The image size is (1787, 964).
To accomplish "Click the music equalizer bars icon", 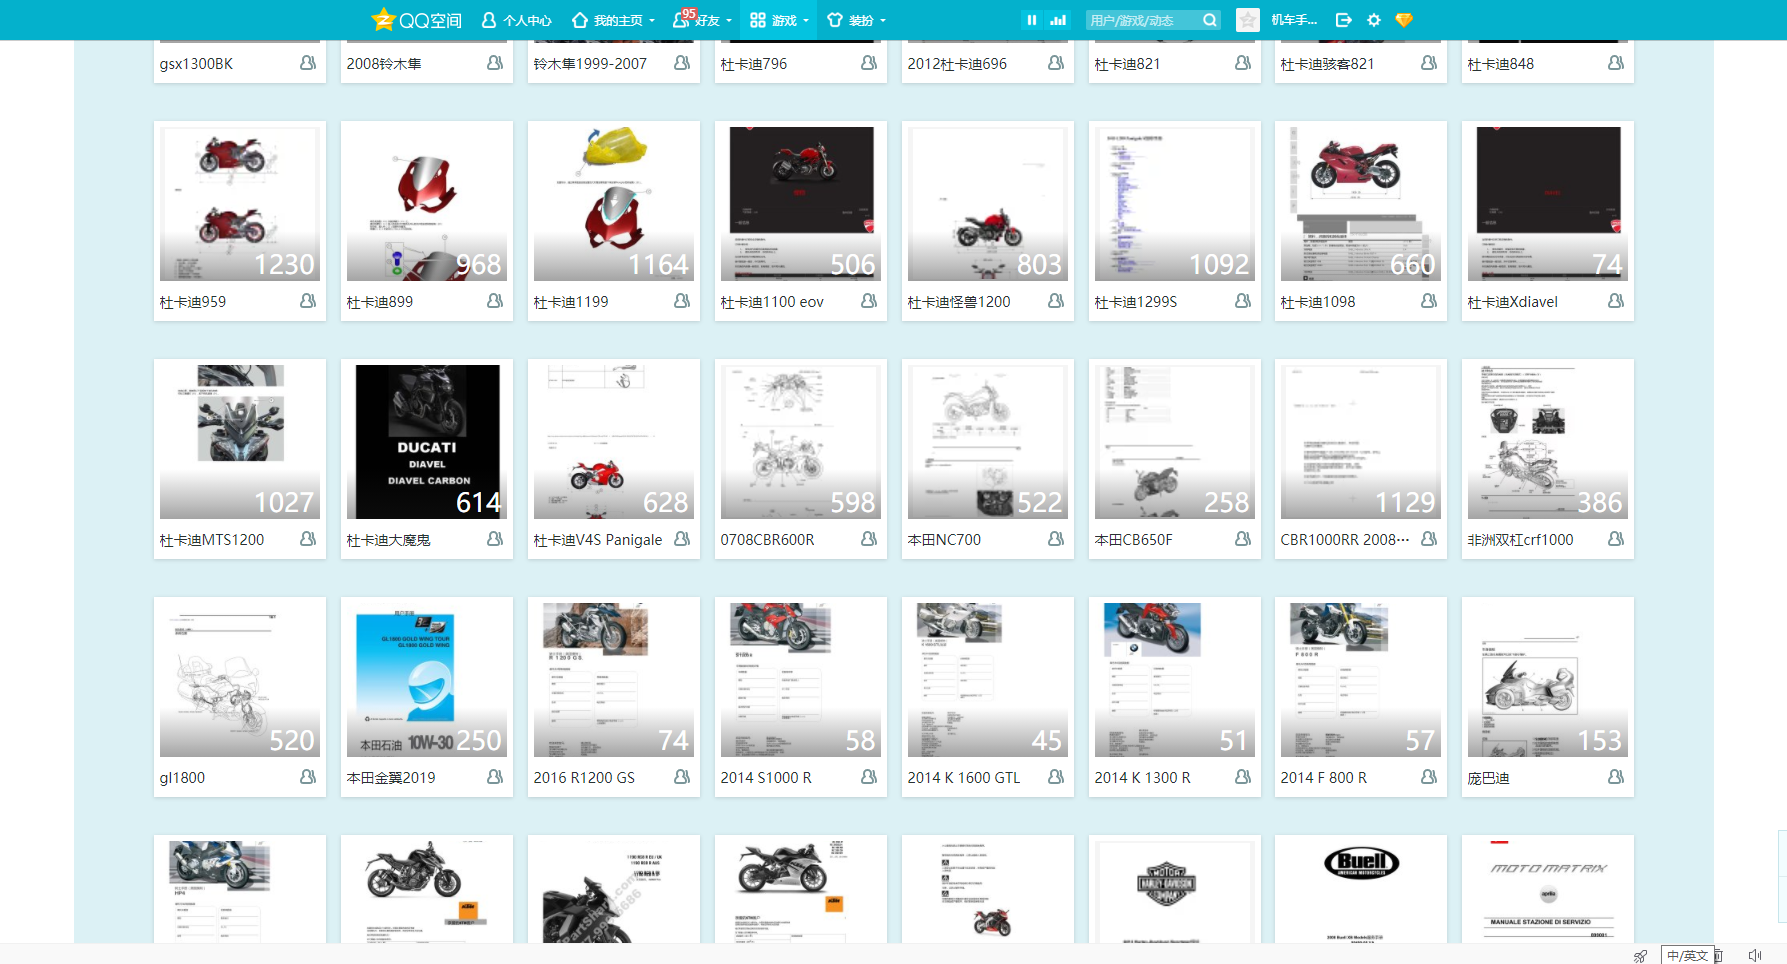I will click(1058, 20).
